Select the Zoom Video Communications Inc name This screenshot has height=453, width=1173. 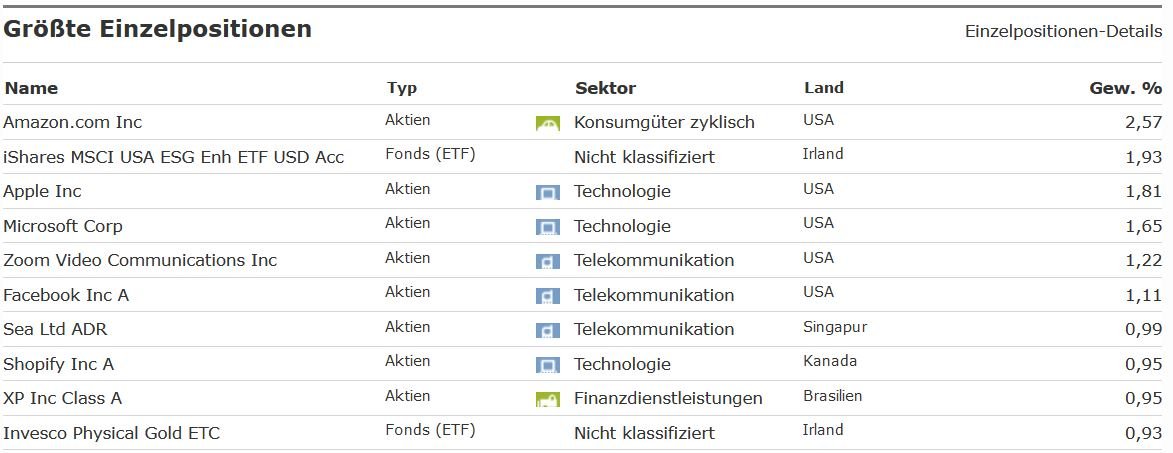pyautogui.click(x=140, y=261)
